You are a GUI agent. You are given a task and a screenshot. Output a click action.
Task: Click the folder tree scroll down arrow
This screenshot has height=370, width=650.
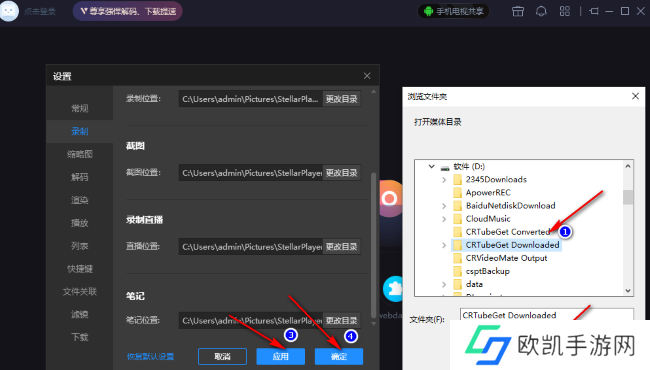[628, 291]
